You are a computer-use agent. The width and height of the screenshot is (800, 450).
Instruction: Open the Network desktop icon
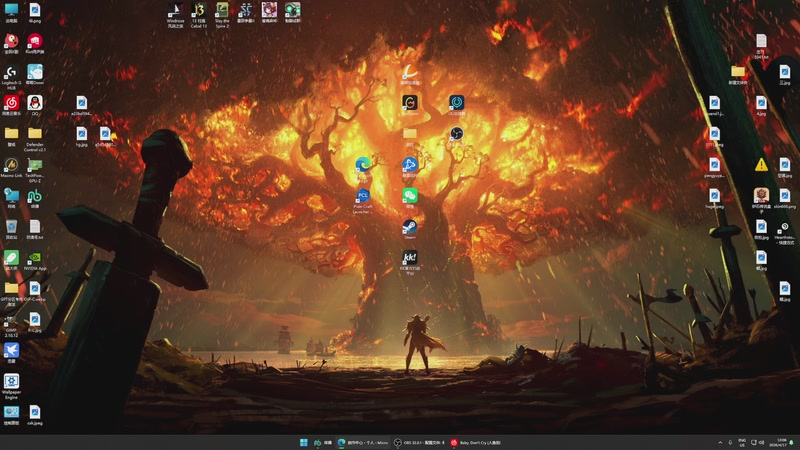click(x=11, y=198)
